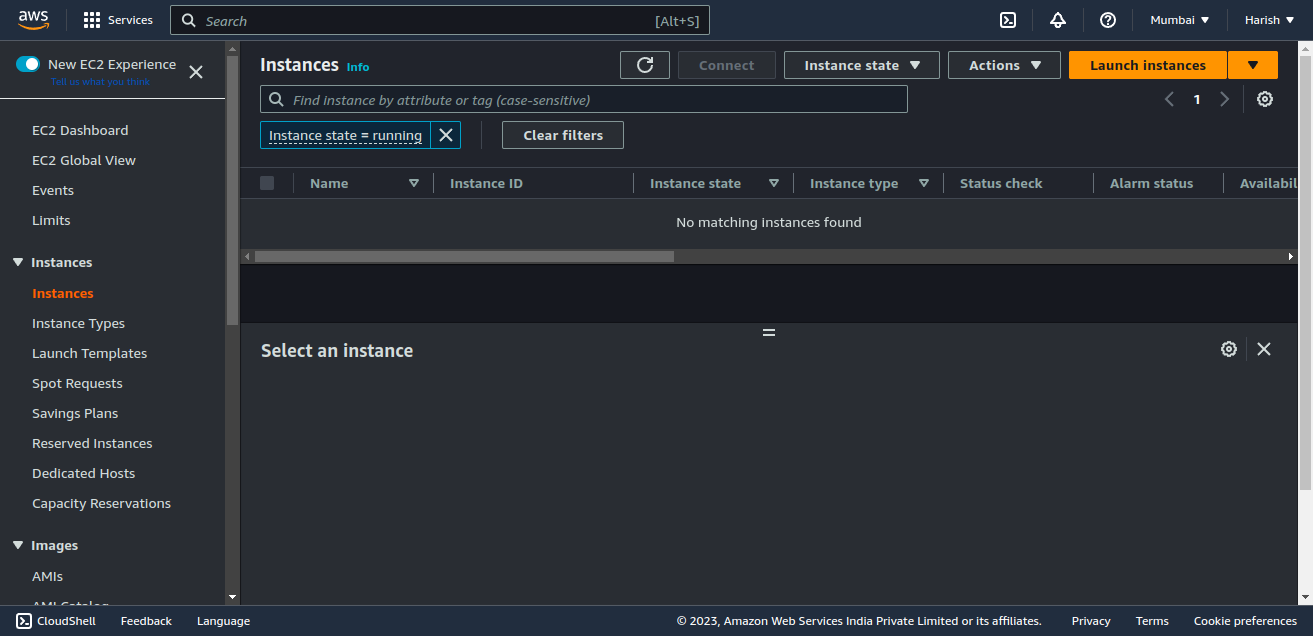Click the sidebar vertical scrollbar
1313x636 pixels.
(232, 190)
